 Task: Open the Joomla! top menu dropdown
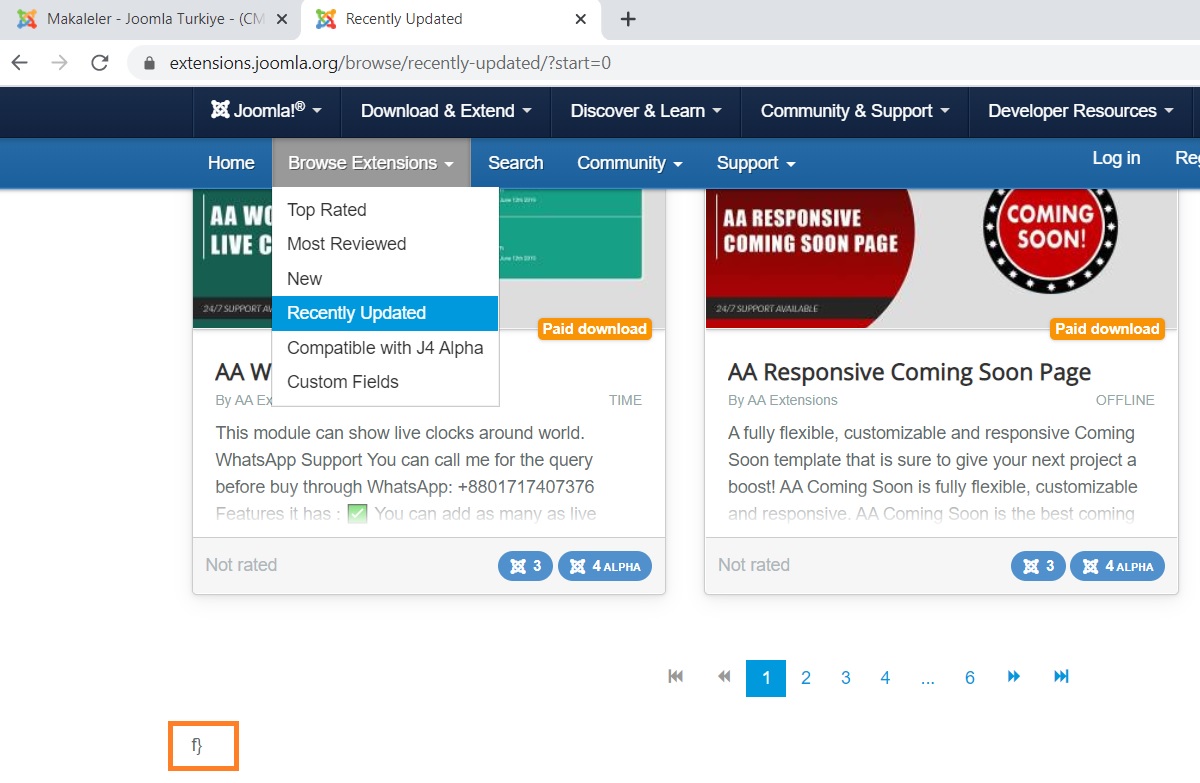coord(266,111)
